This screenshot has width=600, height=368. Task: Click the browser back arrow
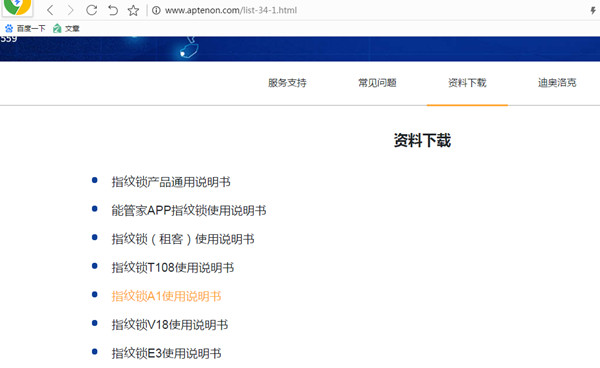point(50,10)
